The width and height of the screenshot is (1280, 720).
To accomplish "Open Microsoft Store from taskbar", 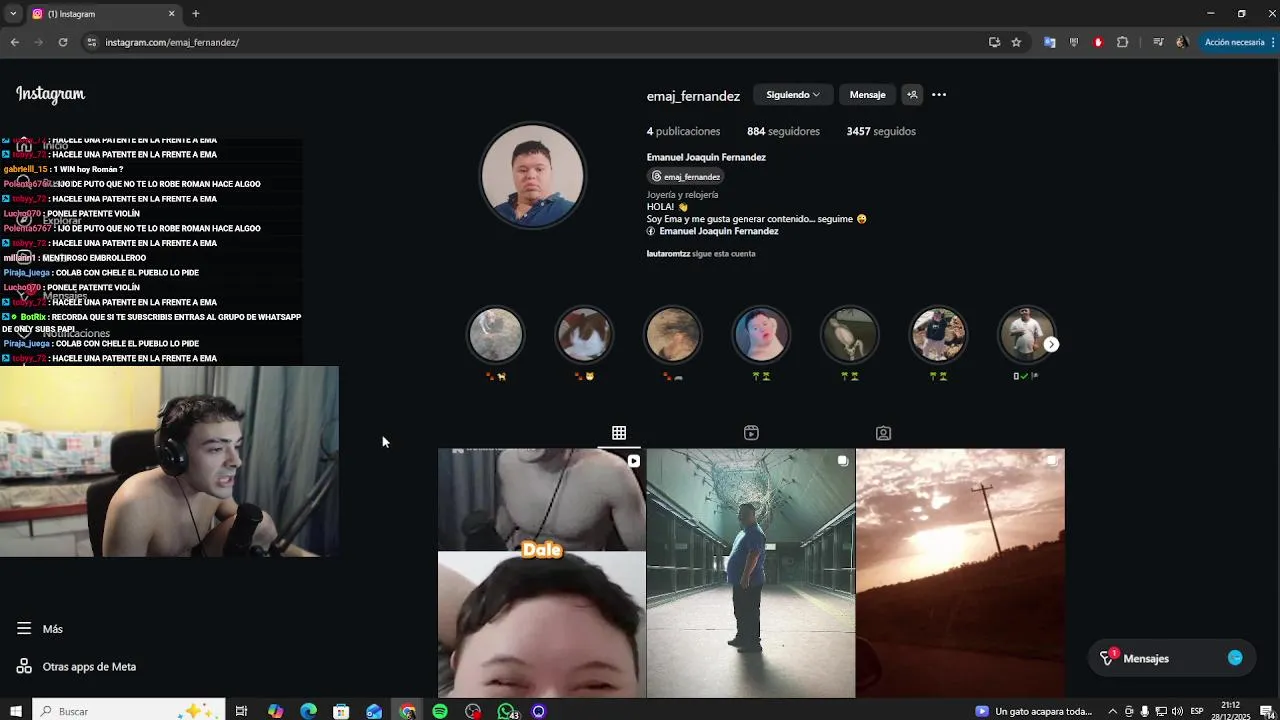I will 341,711.
